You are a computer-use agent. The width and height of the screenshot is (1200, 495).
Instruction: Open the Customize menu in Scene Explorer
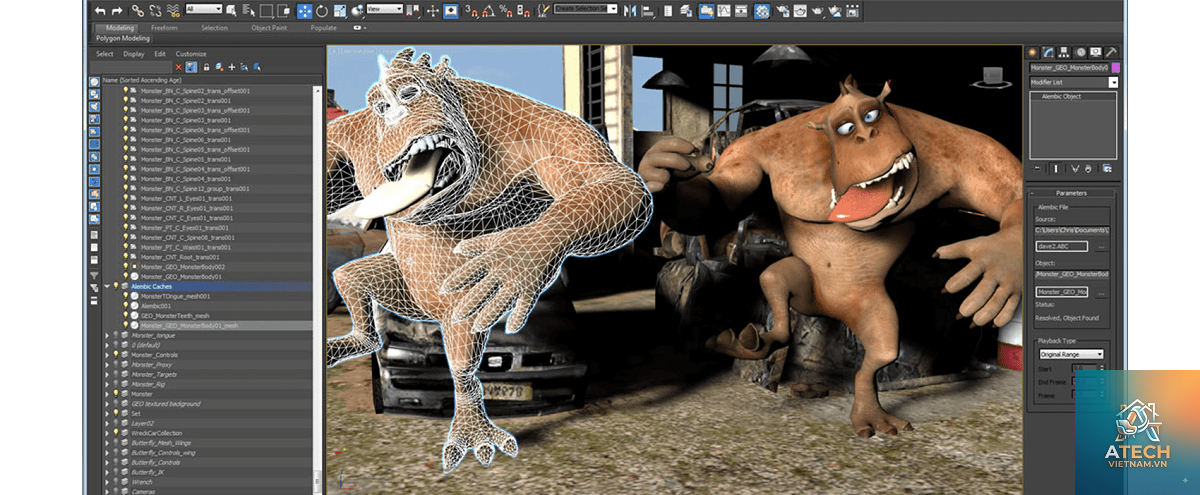tap(191, 54)
